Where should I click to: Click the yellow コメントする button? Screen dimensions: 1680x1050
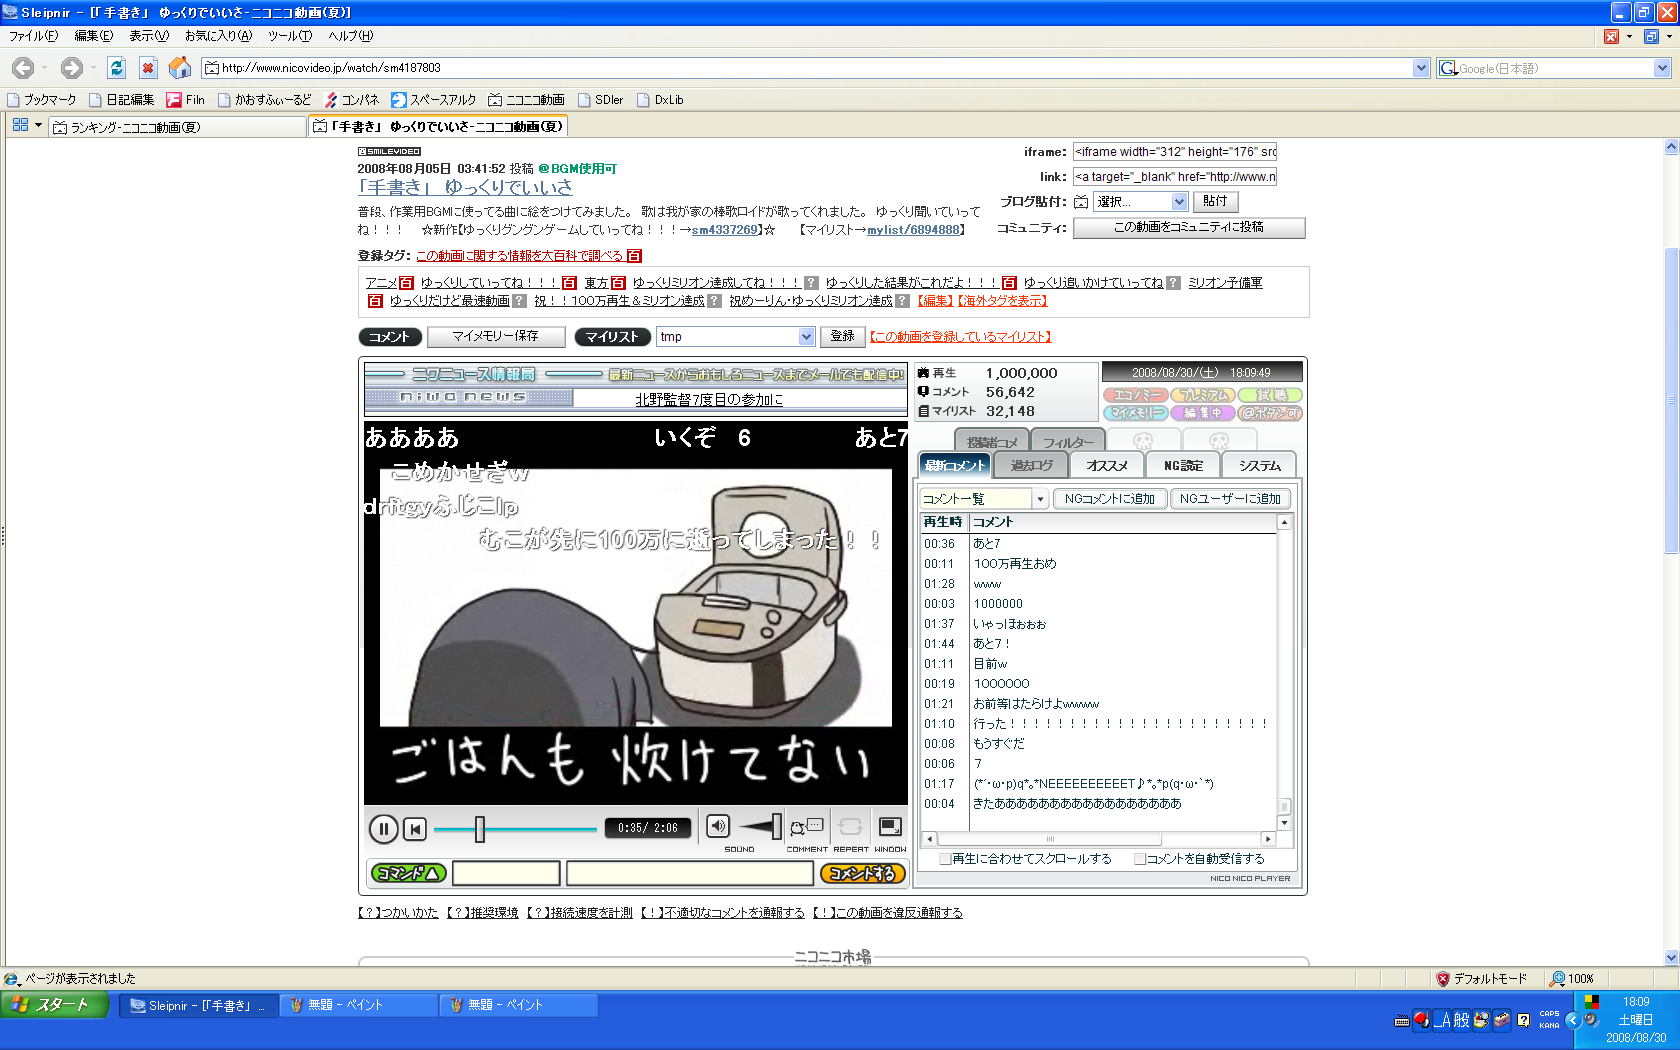point(862,874)
